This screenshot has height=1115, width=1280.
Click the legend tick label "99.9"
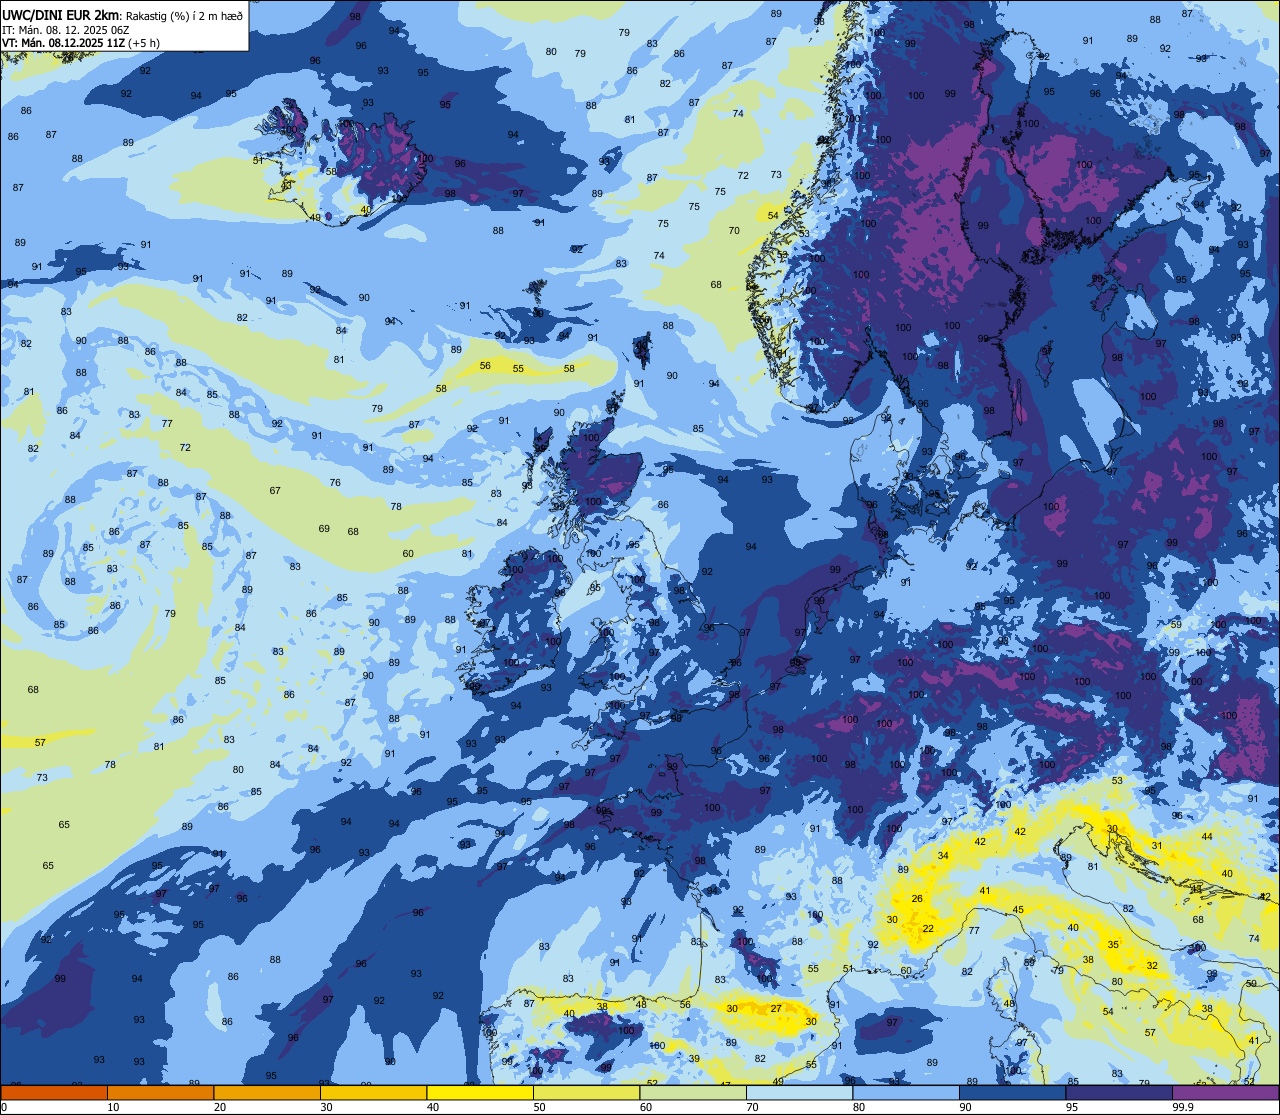pos(1183,1107)
